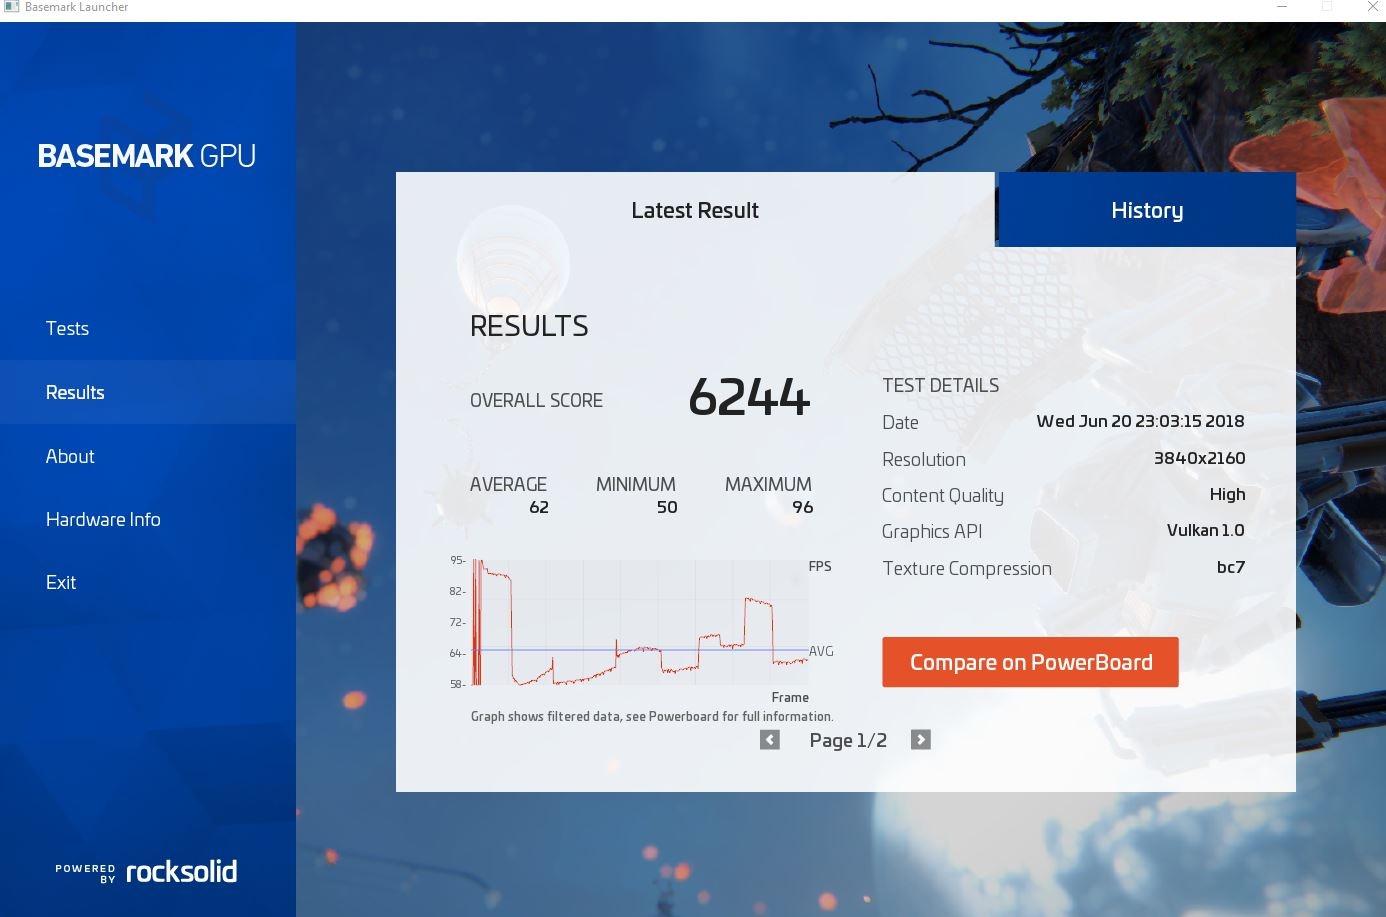Click the Basemark Launcher title bar icon

click(x=12, y=7)
